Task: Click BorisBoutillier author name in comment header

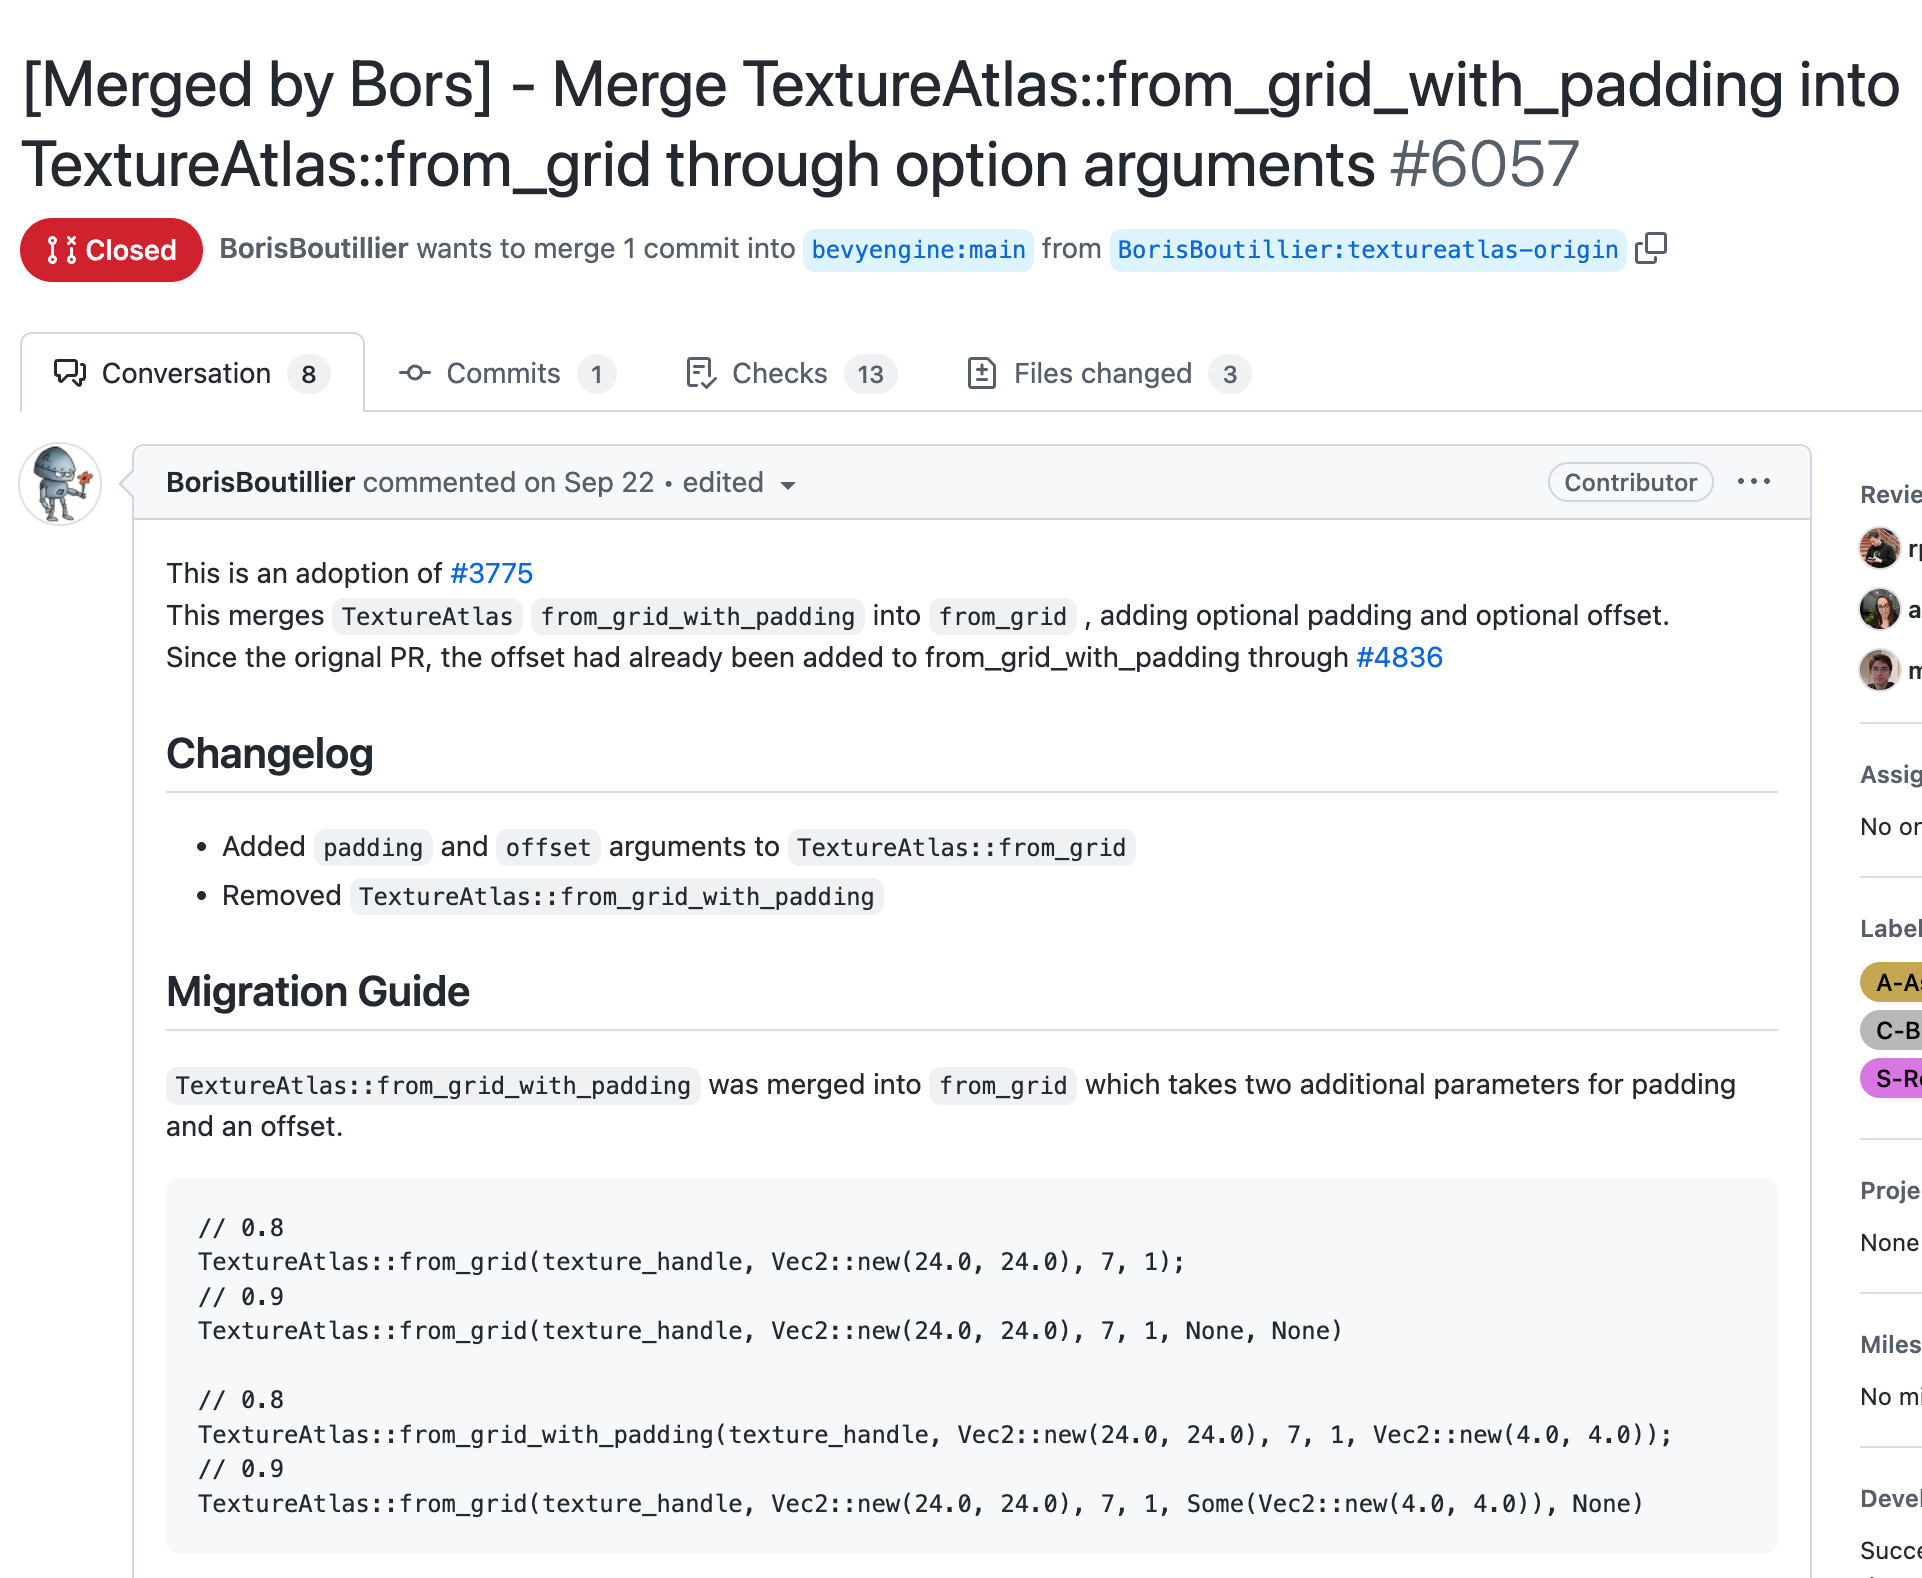Action: pyautogui.click(x=260, y=482)
